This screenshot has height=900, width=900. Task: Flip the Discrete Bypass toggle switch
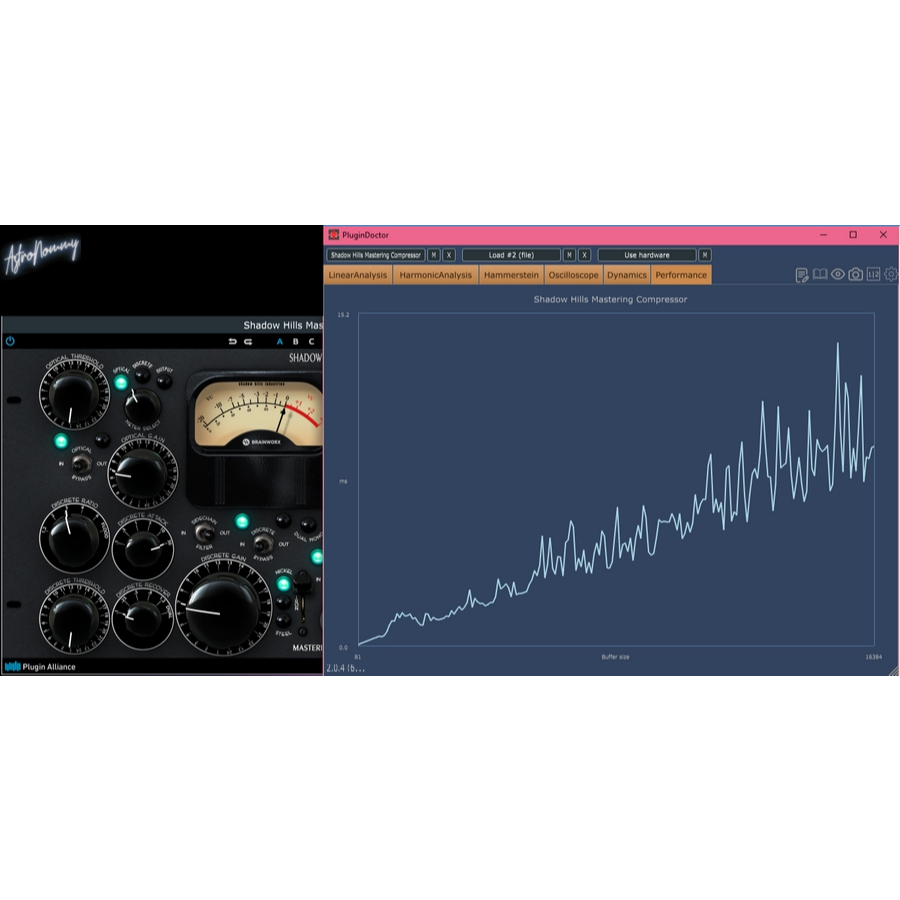coord(263,543)
